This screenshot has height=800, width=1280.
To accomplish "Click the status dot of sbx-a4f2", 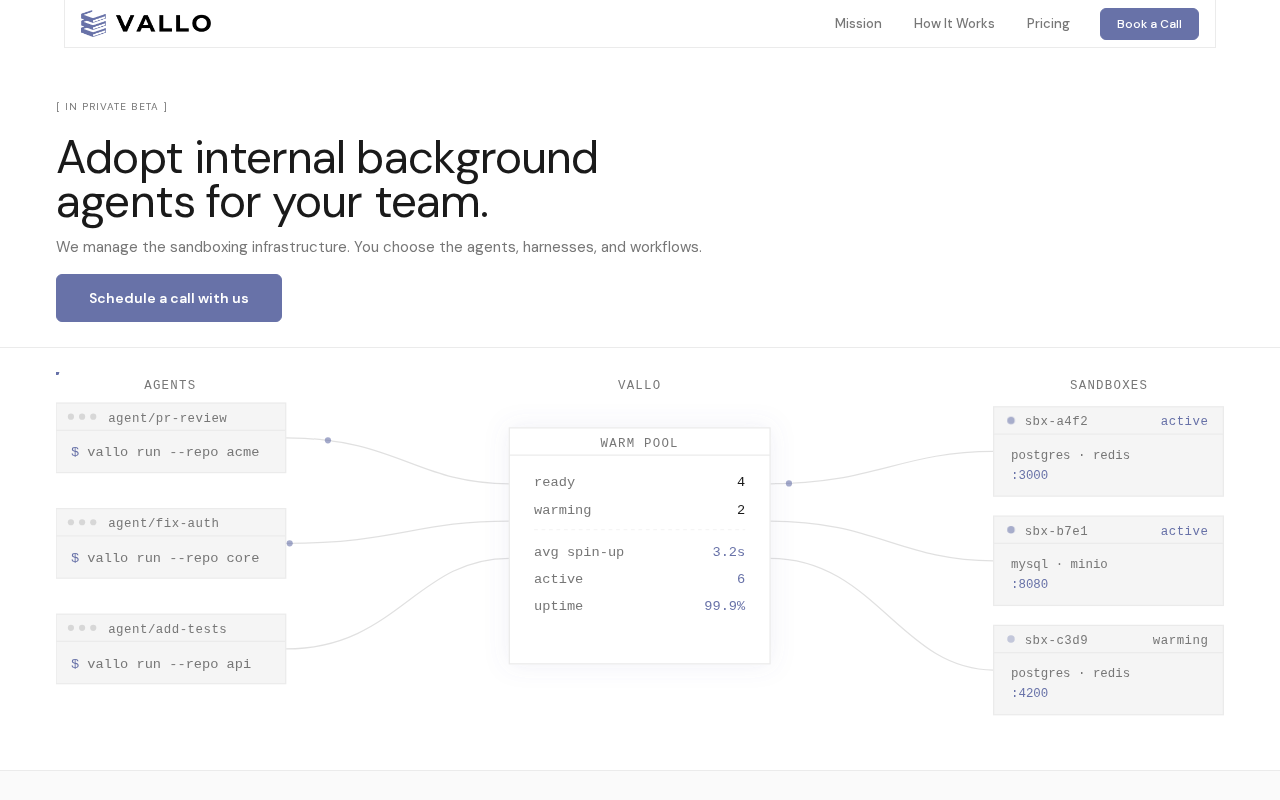I will pyautogui.click(x=1011, y=421).
